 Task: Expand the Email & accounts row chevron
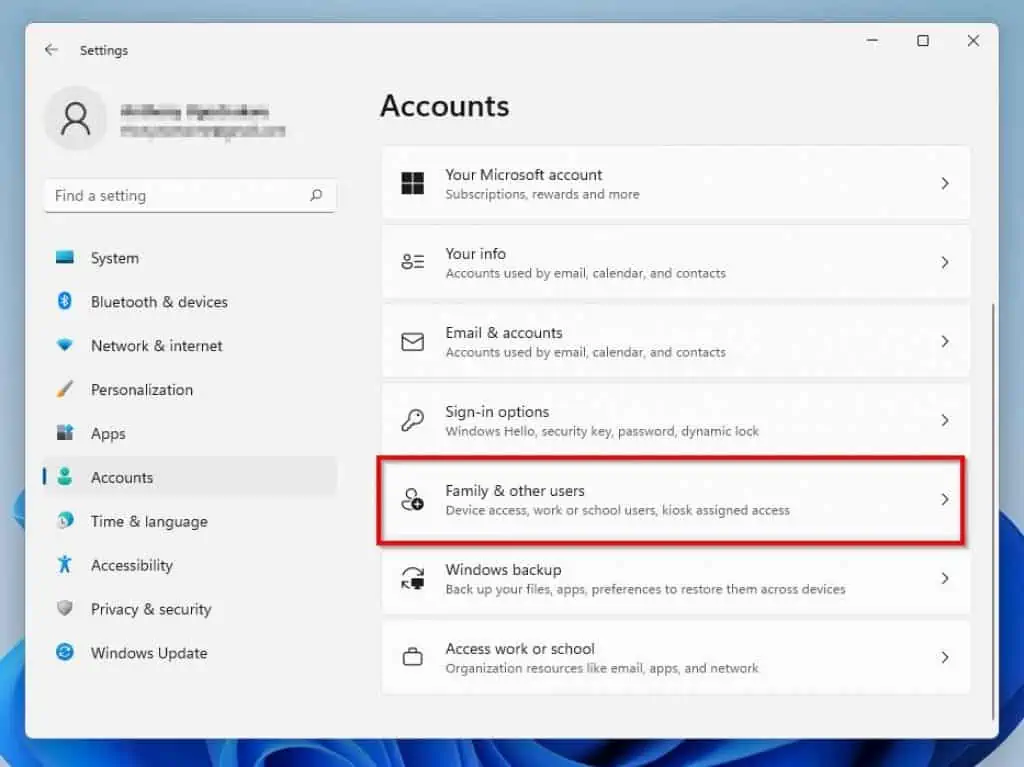click(945, 341)
